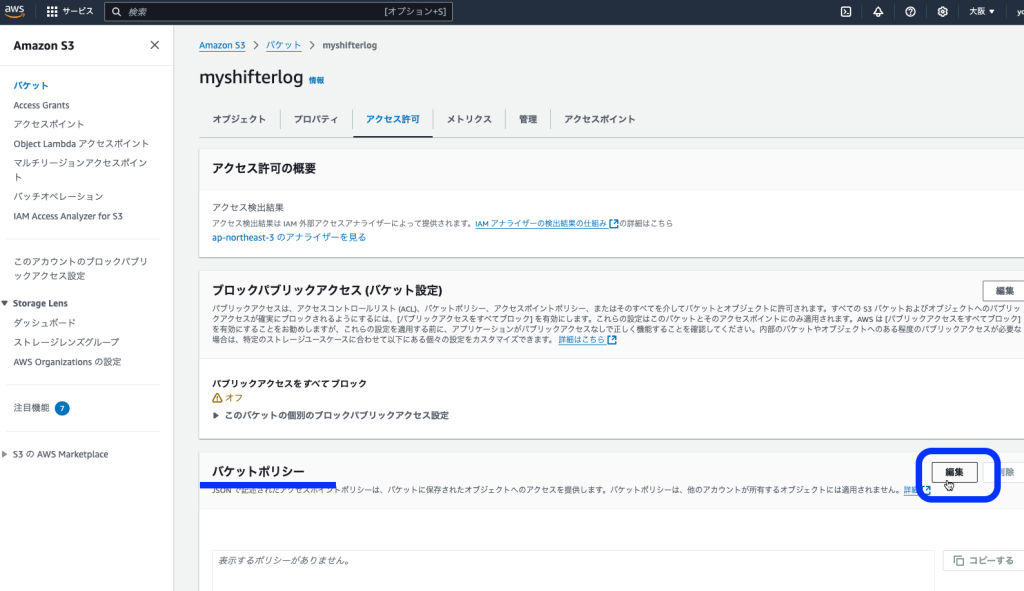
Task: Switch to the プロパティ tab
Action: (x=316, y=119)
